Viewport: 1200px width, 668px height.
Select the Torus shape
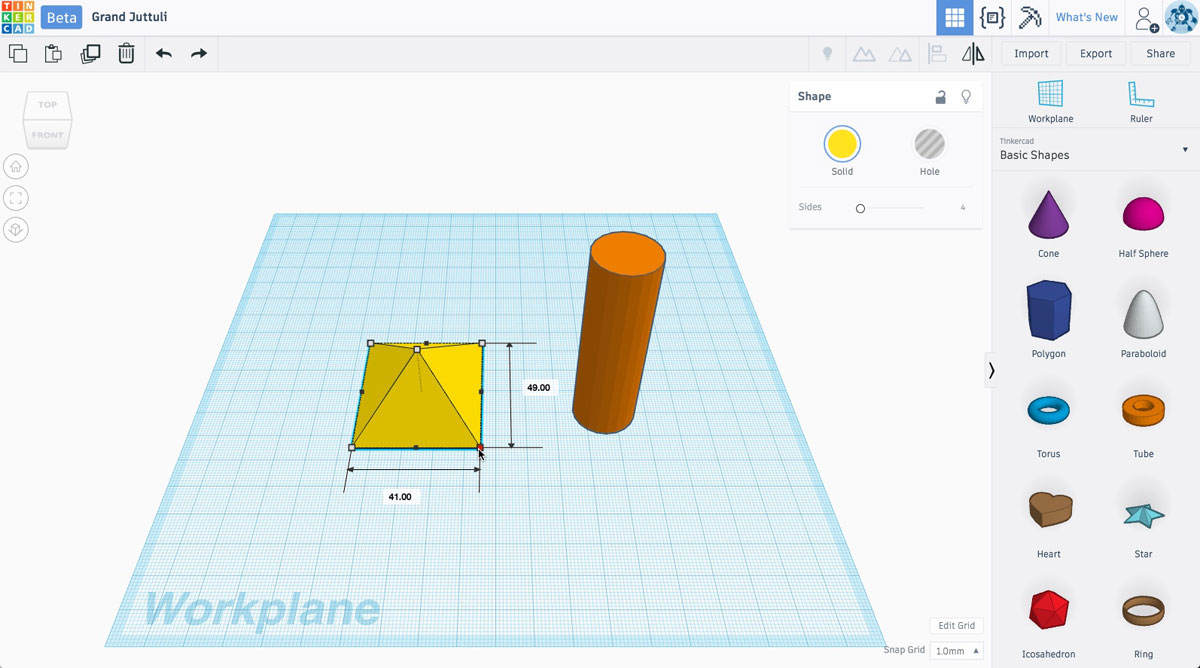(1048, 410)
